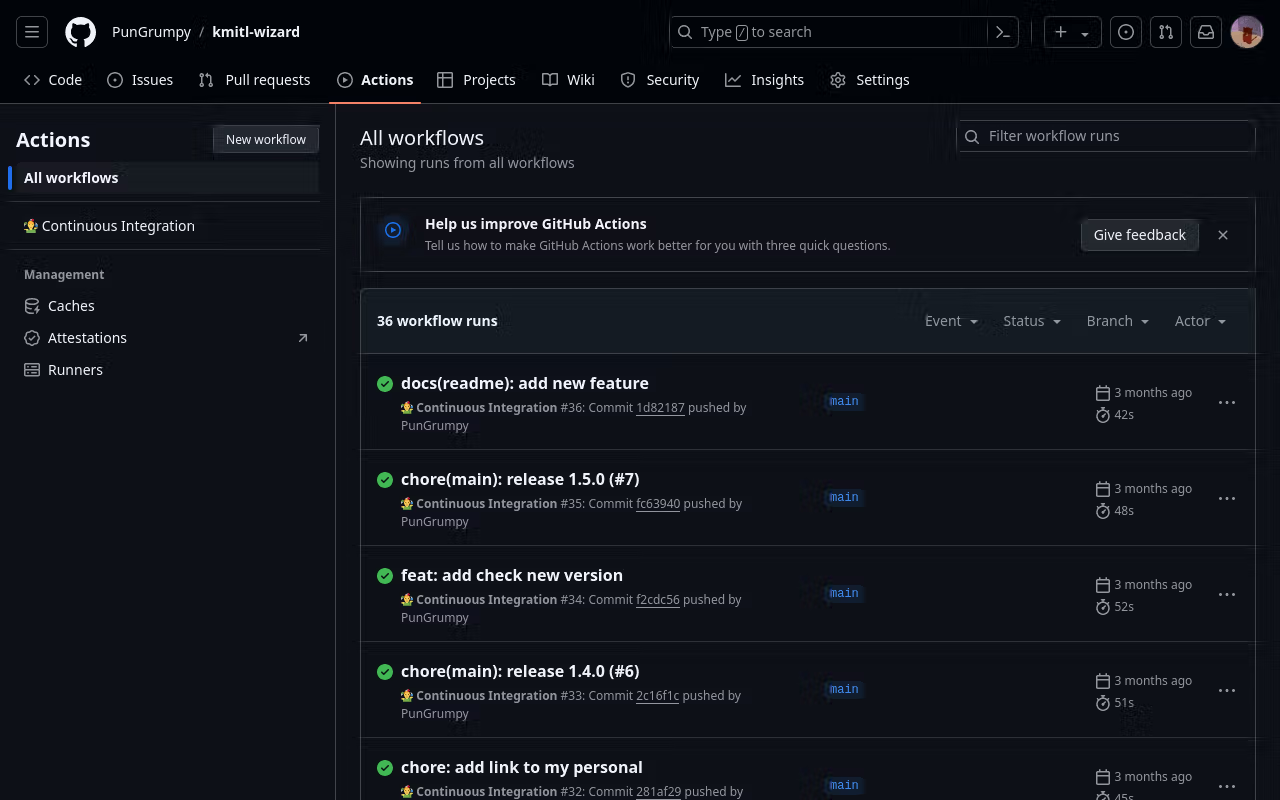Open the notifications inbox icon
Screen dimensions: 1280x800
pyautogui.click(x=1206, y=32)
